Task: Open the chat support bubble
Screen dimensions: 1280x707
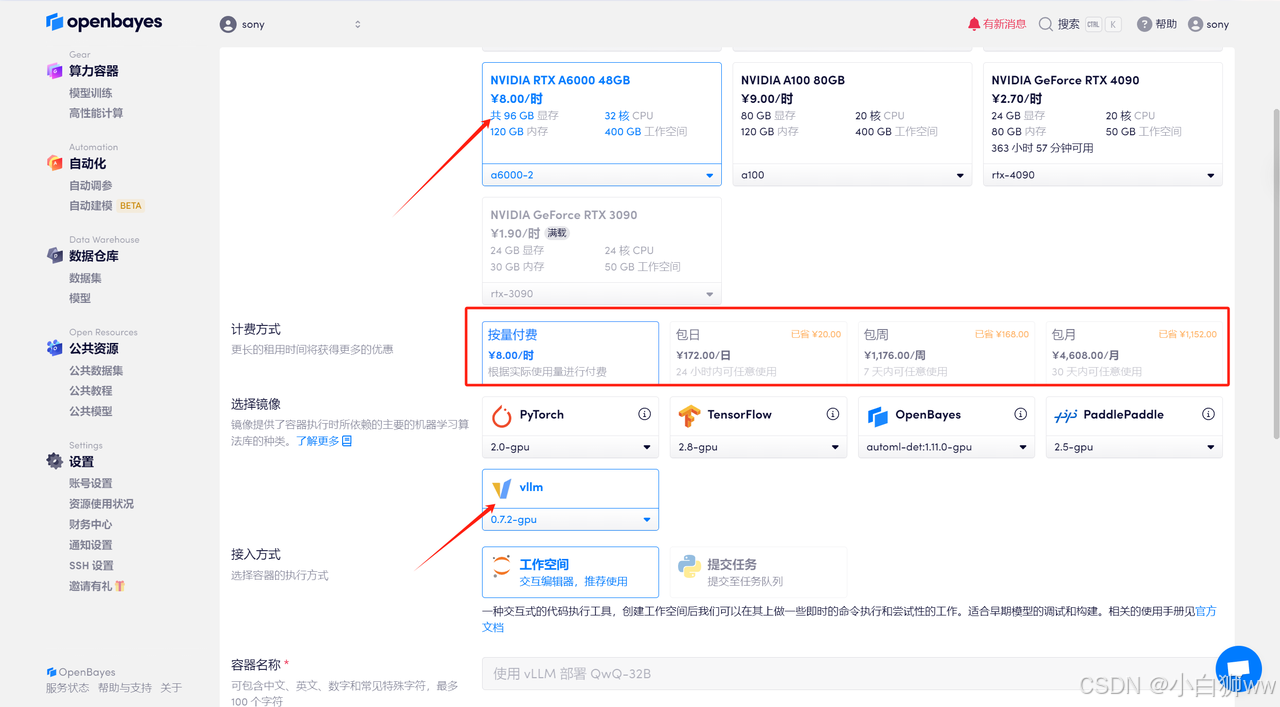Action: (x=1238, y=668)
